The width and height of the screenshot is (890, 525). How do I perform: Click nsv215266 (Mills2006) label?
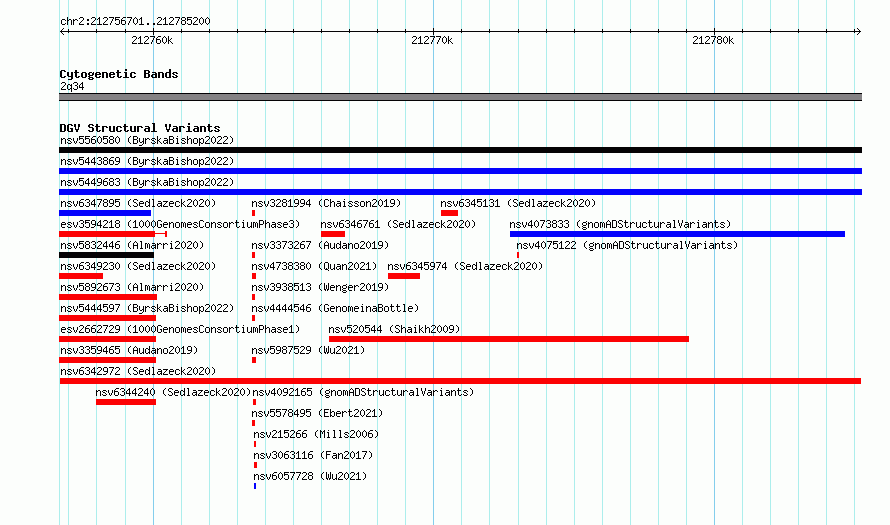tap(316, 434)
